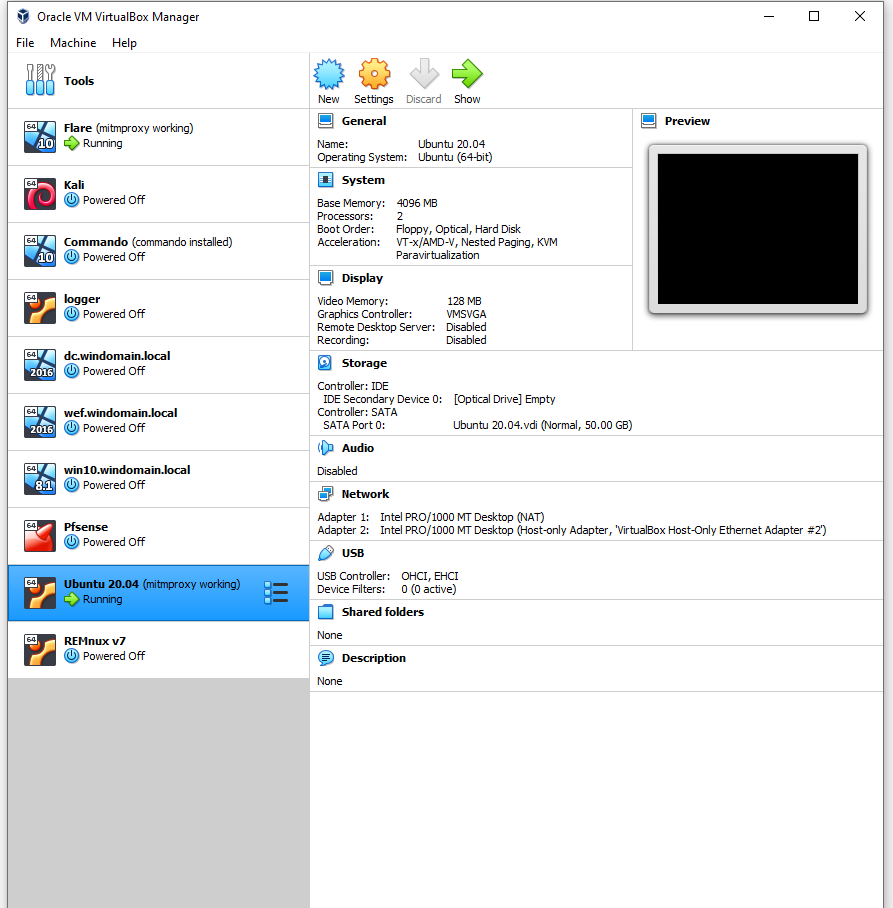Click the Audio section speaker icon

point(325,448)
